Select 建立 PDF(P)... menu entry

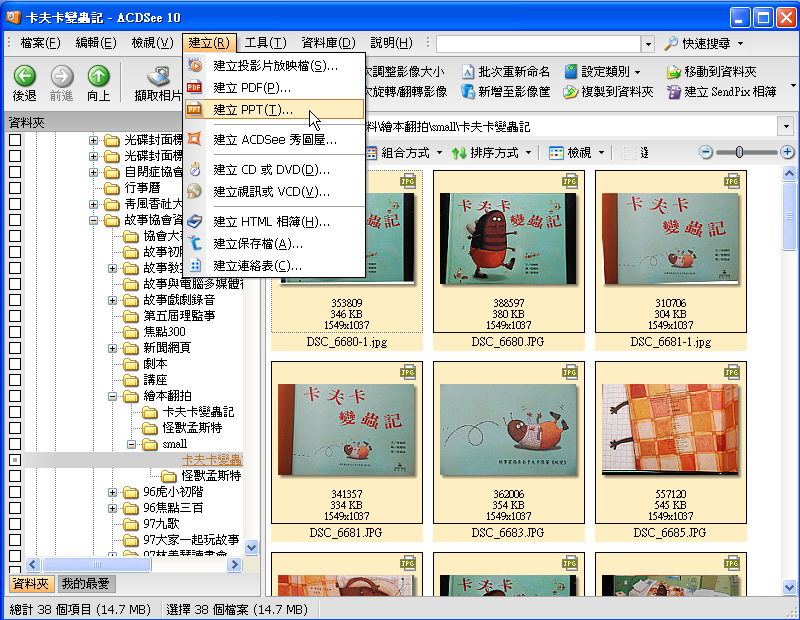[x=275, y=88]
